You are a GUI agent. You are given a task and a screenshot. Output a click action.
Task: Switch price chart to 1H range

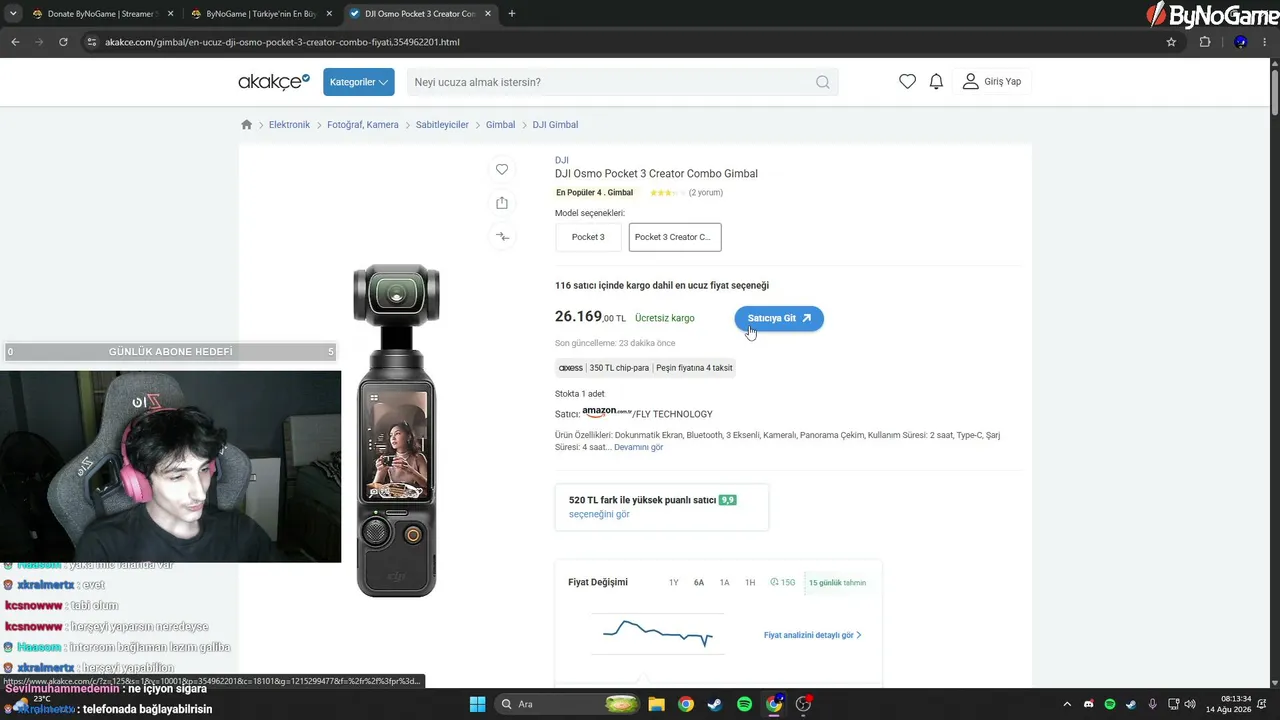(750, 582)
